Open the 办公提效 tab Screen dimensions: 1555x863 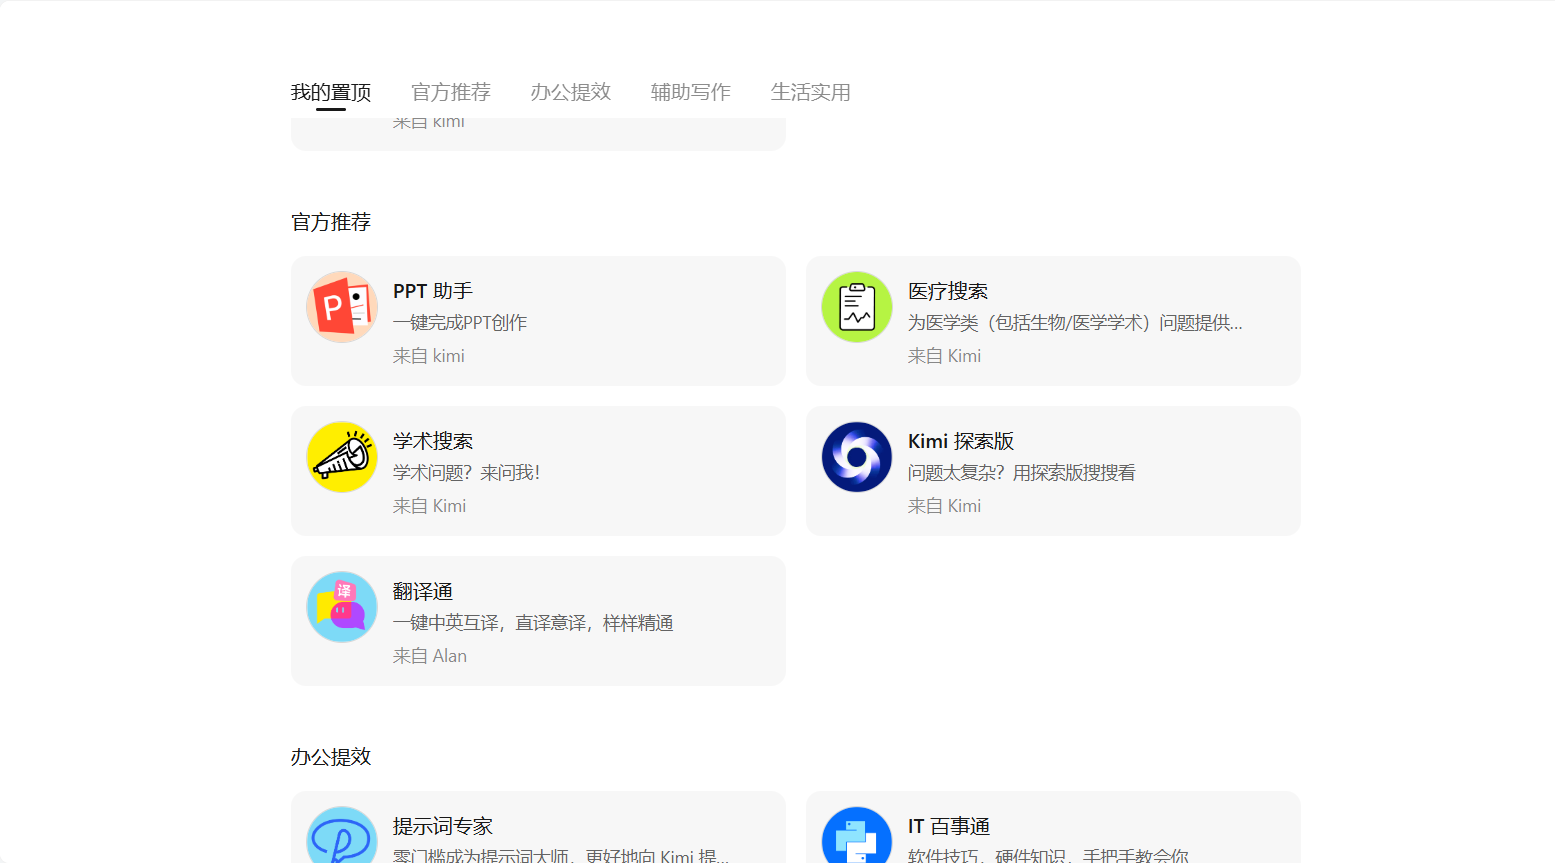[x=570, y=91]
